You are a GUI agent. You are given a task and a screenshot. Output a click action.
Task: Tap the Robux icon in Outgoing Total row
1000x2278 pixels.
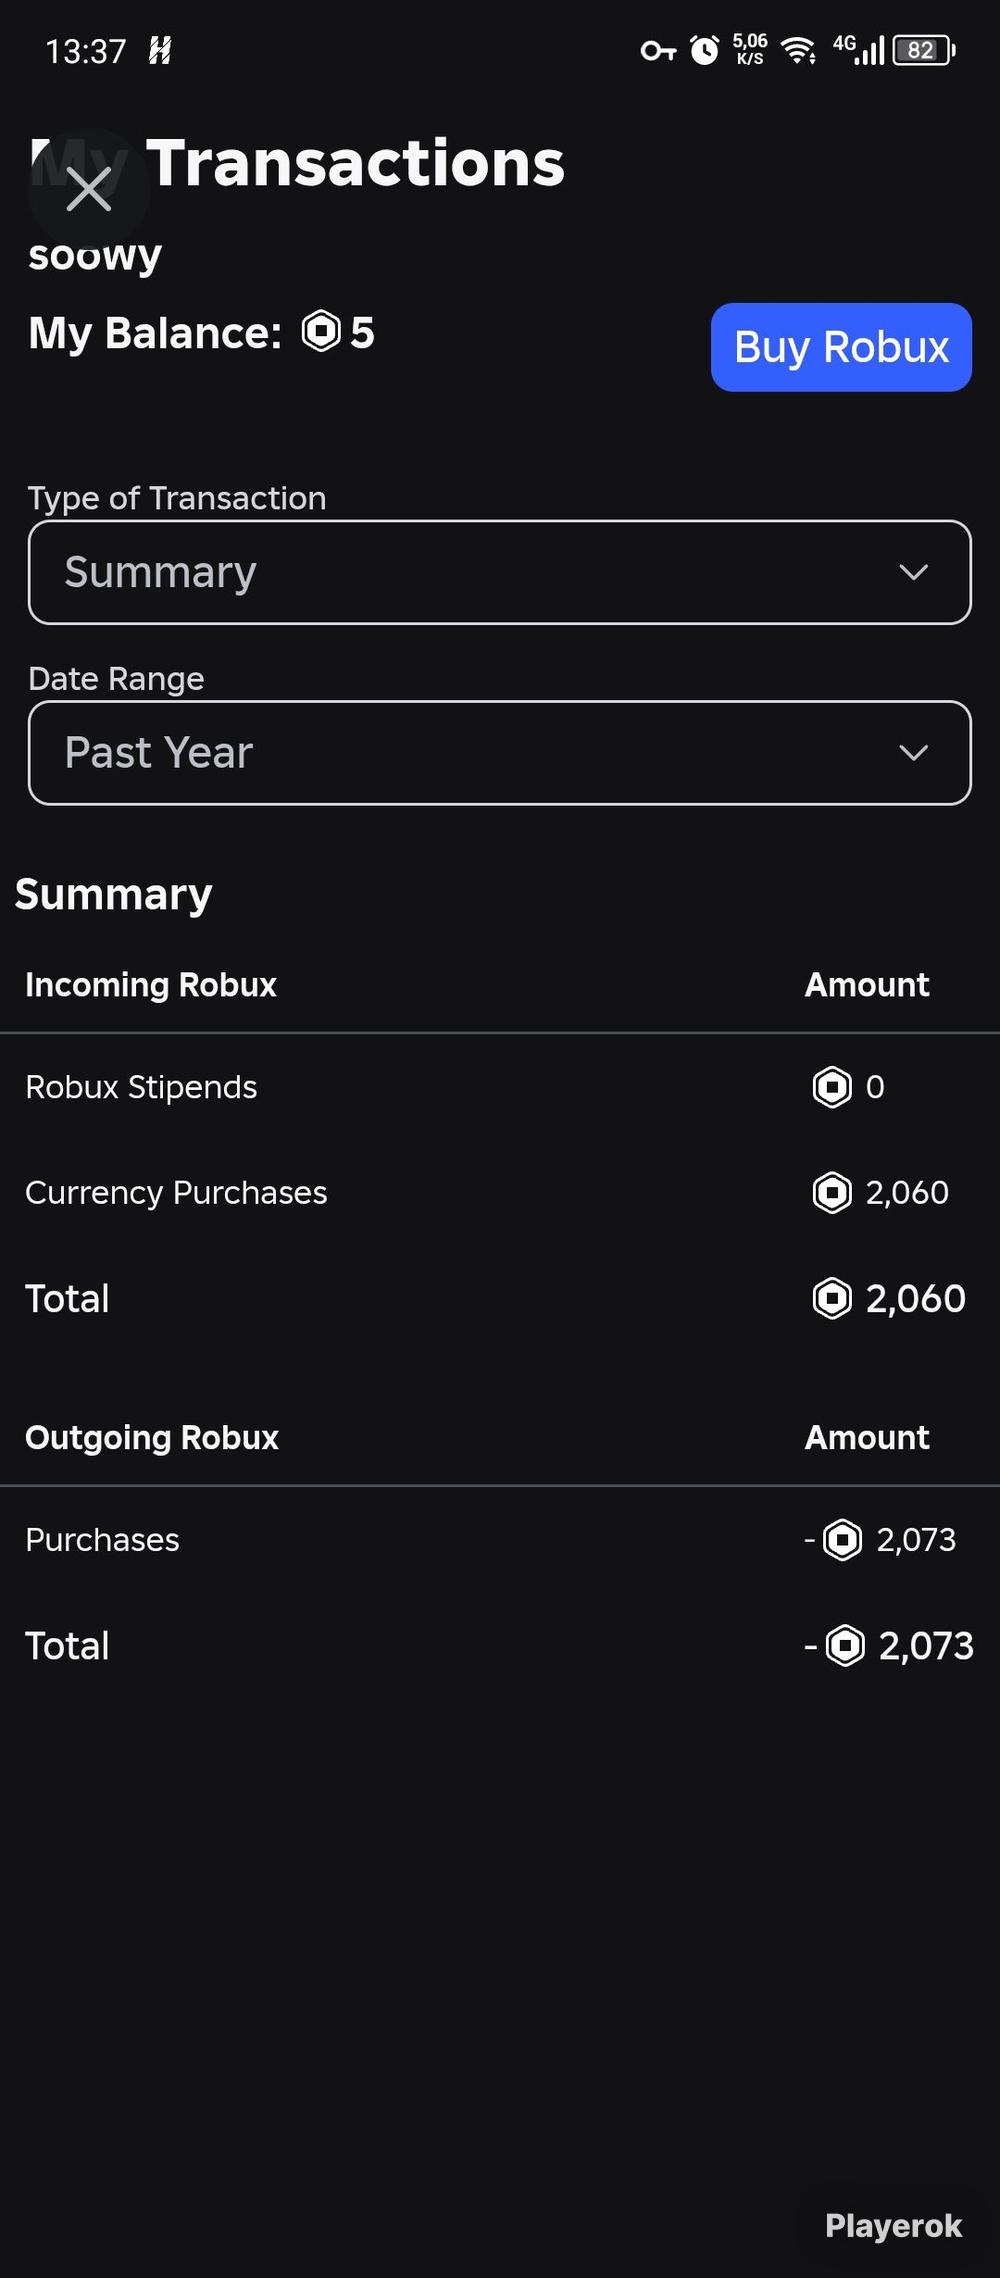pos(845,1645)
